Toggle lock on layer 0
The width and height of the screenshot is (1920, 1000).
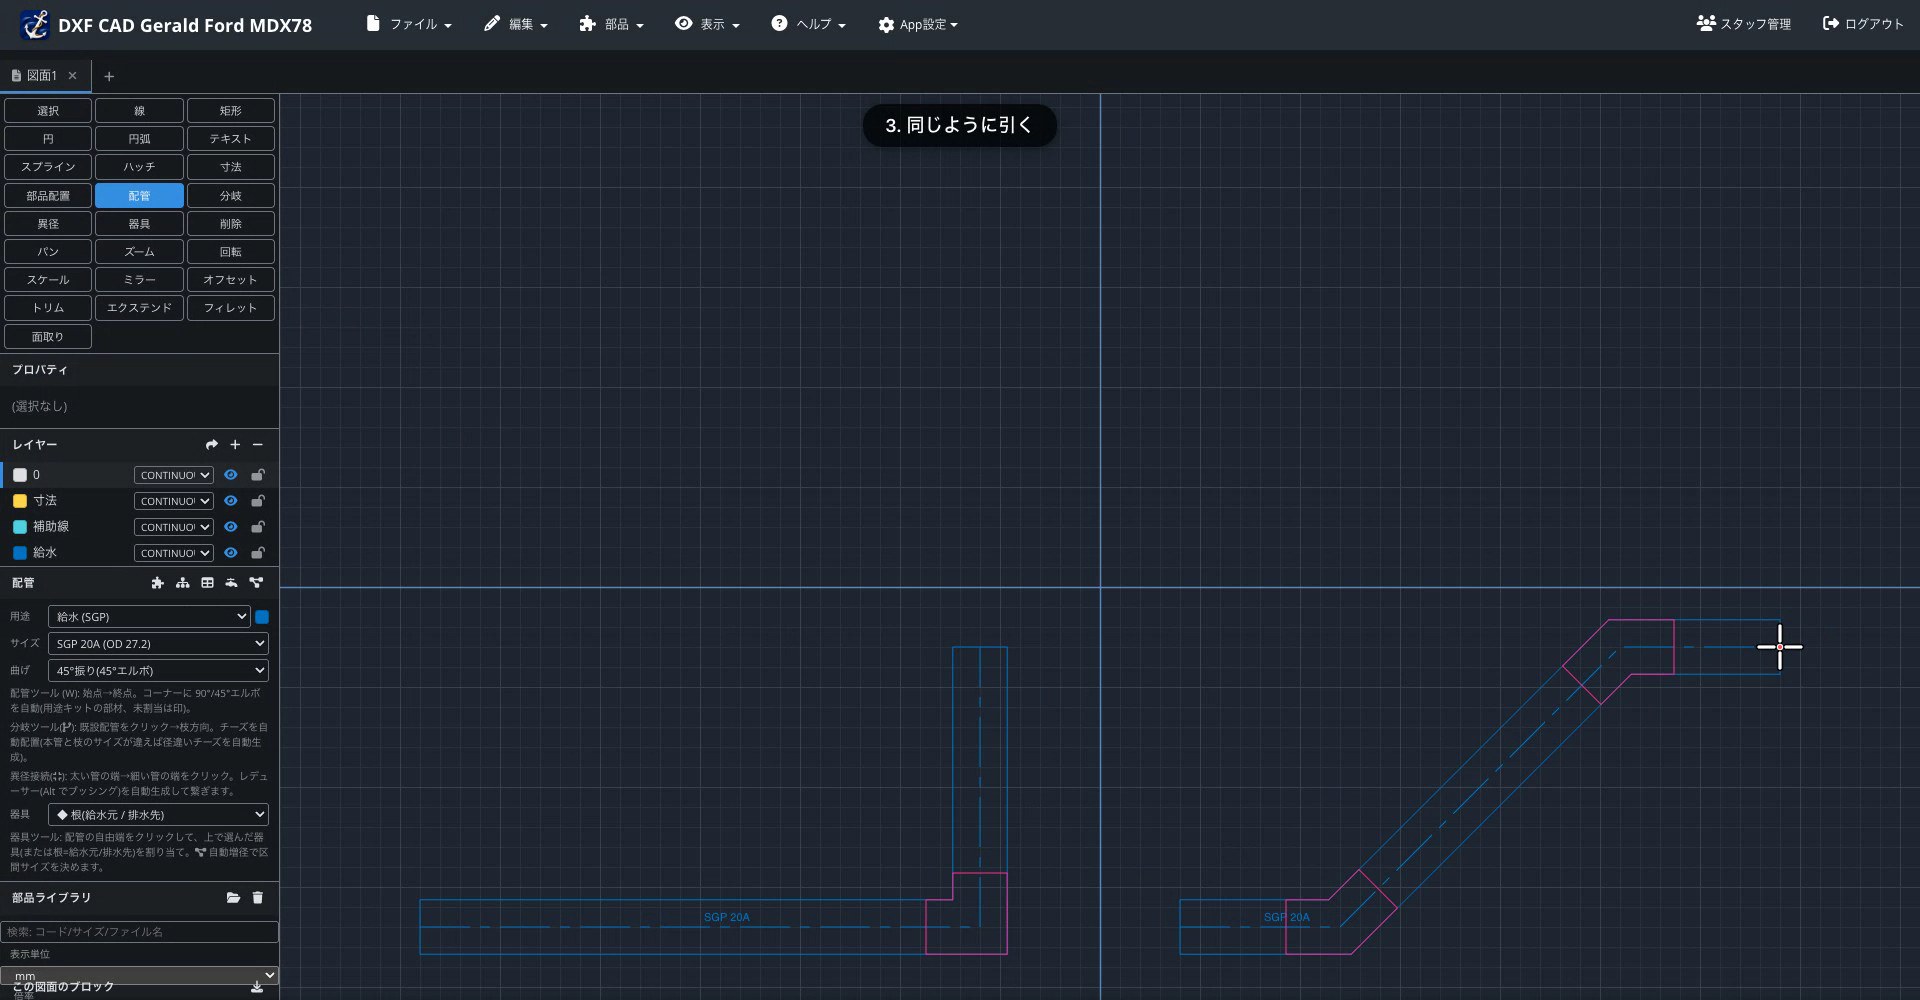258,475
